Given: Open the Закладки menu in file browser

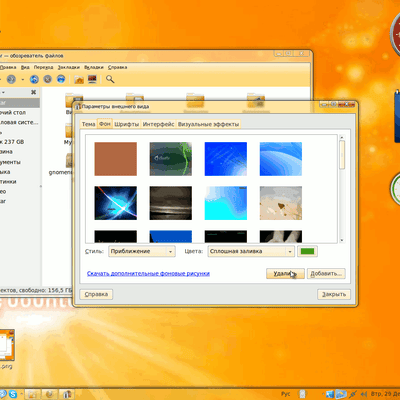Looking at the screenshot, I should click(x=69, y=67).
